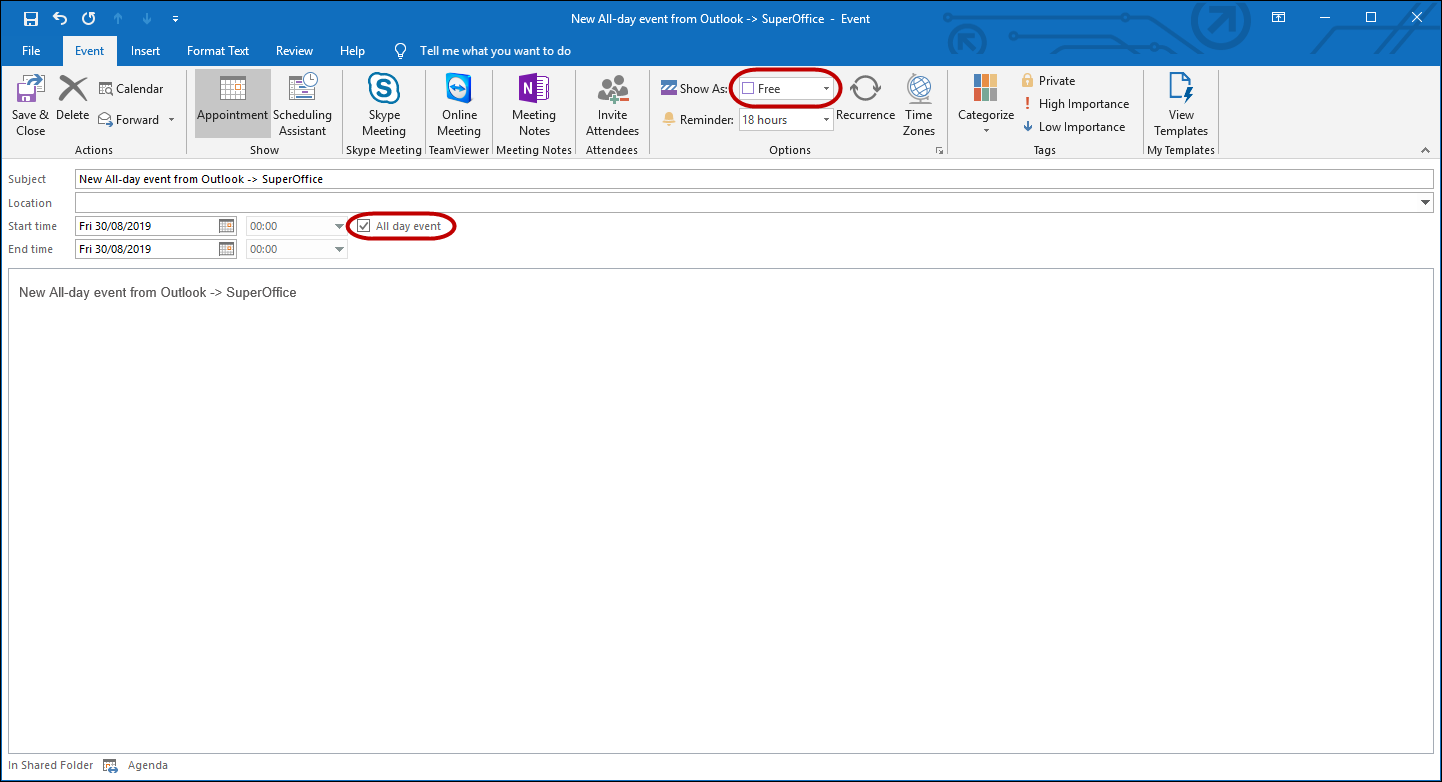Go to previous item arrow

(x=118, y=18)
